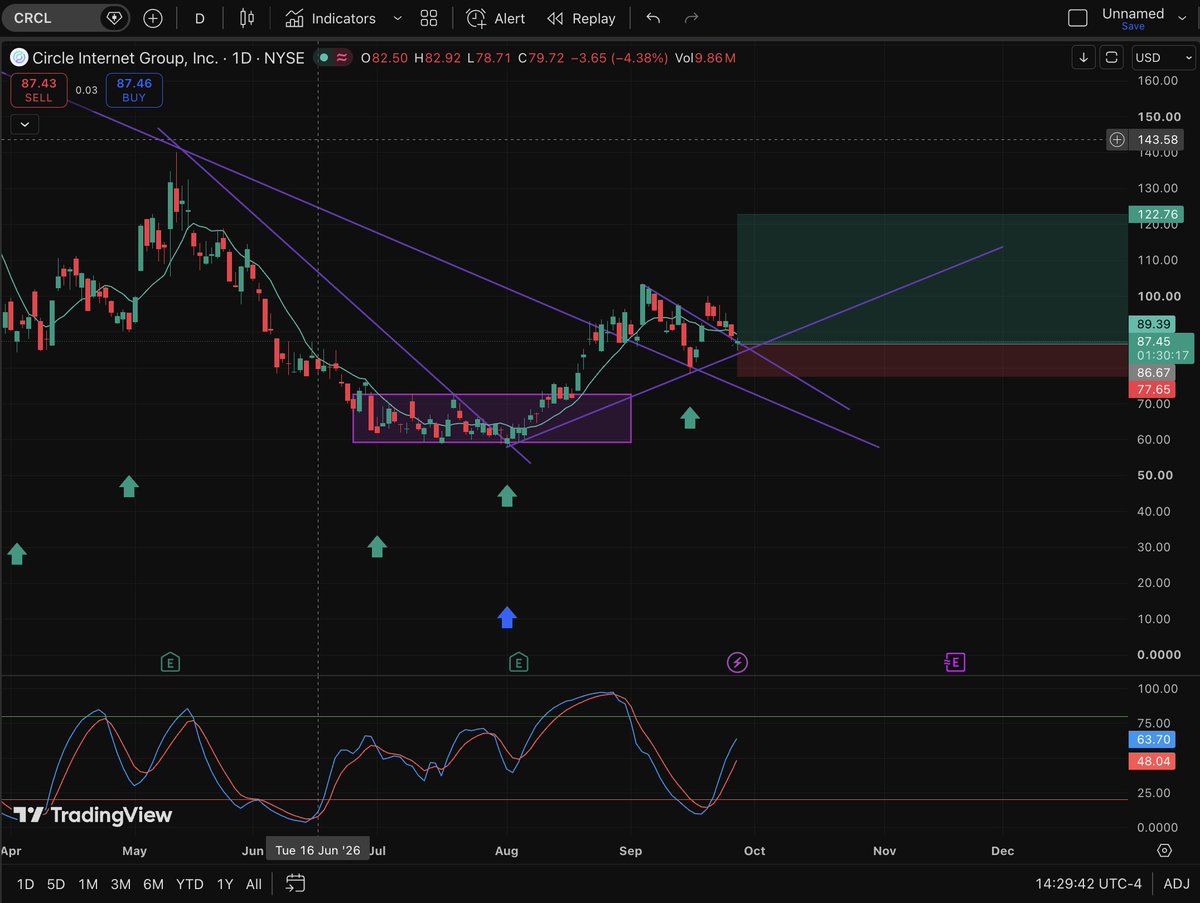Switch range to 3M

coord(121,884)
